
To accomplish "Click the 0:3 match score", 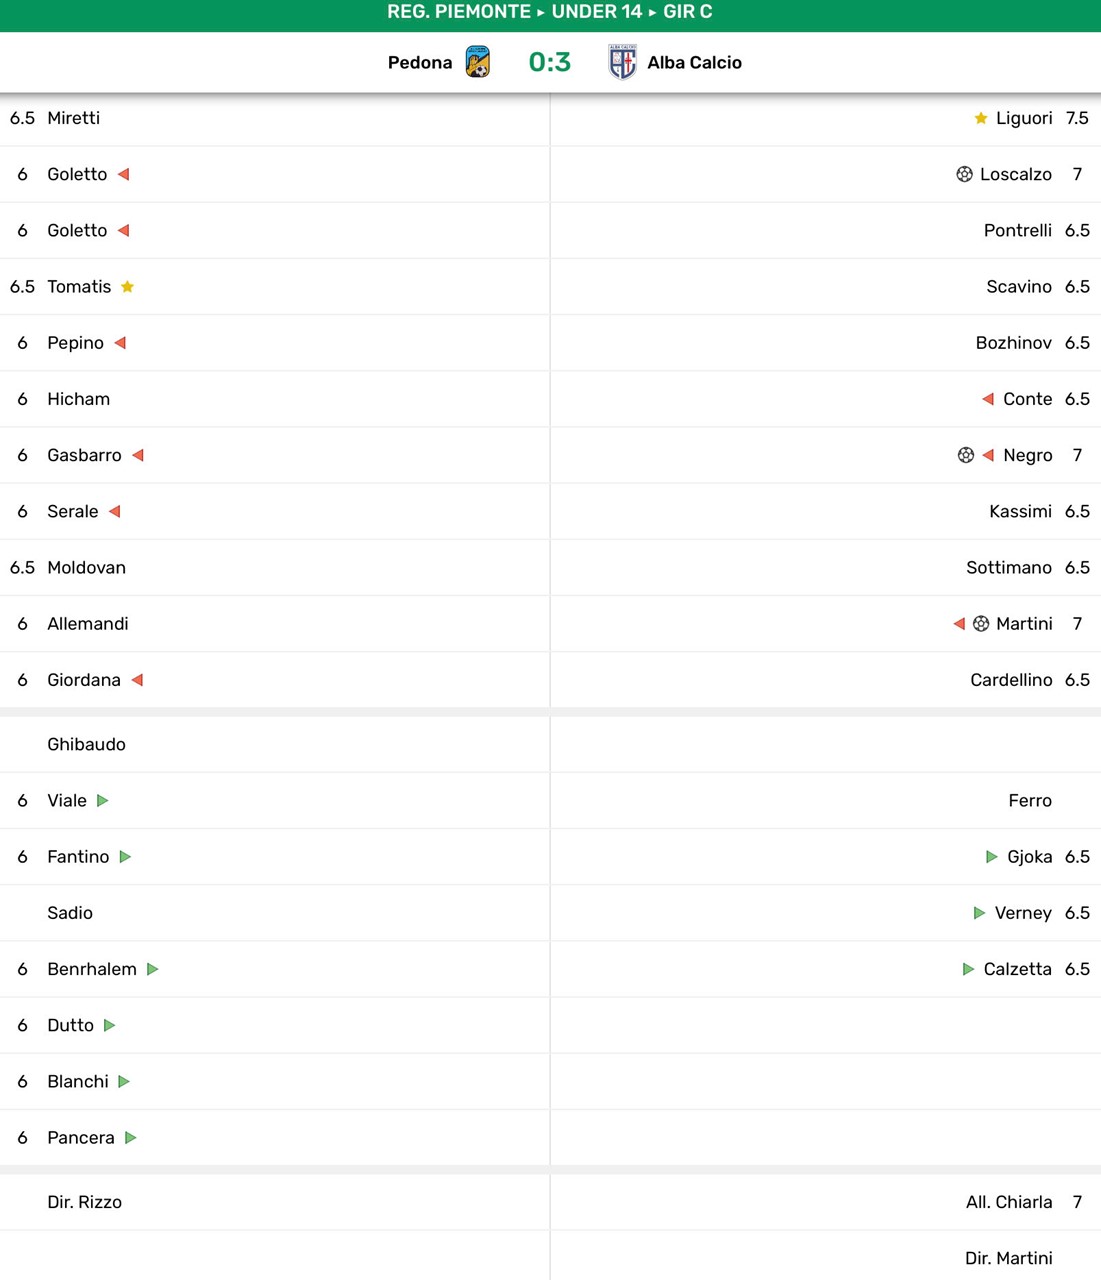I will (x=550, y=62).
